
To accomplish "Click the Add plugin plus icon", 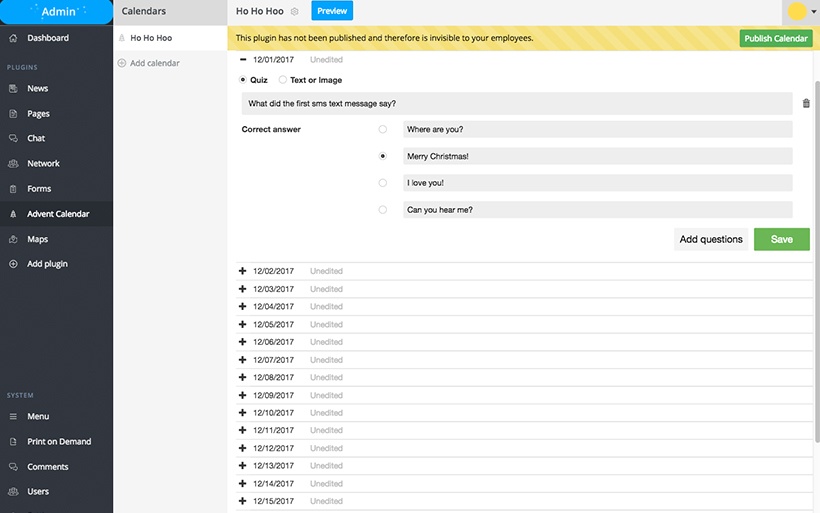I will [14, 264].
